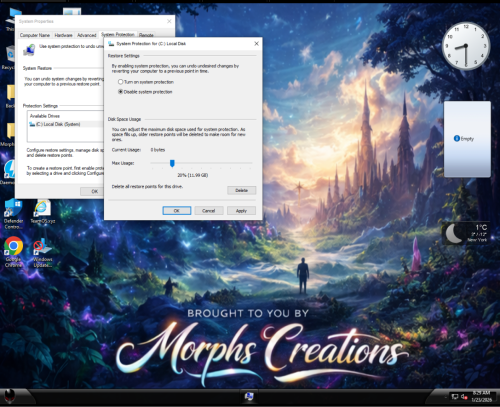Select Disable system protection radio button
The image size is (500, 407).
[x=121, y=92]
